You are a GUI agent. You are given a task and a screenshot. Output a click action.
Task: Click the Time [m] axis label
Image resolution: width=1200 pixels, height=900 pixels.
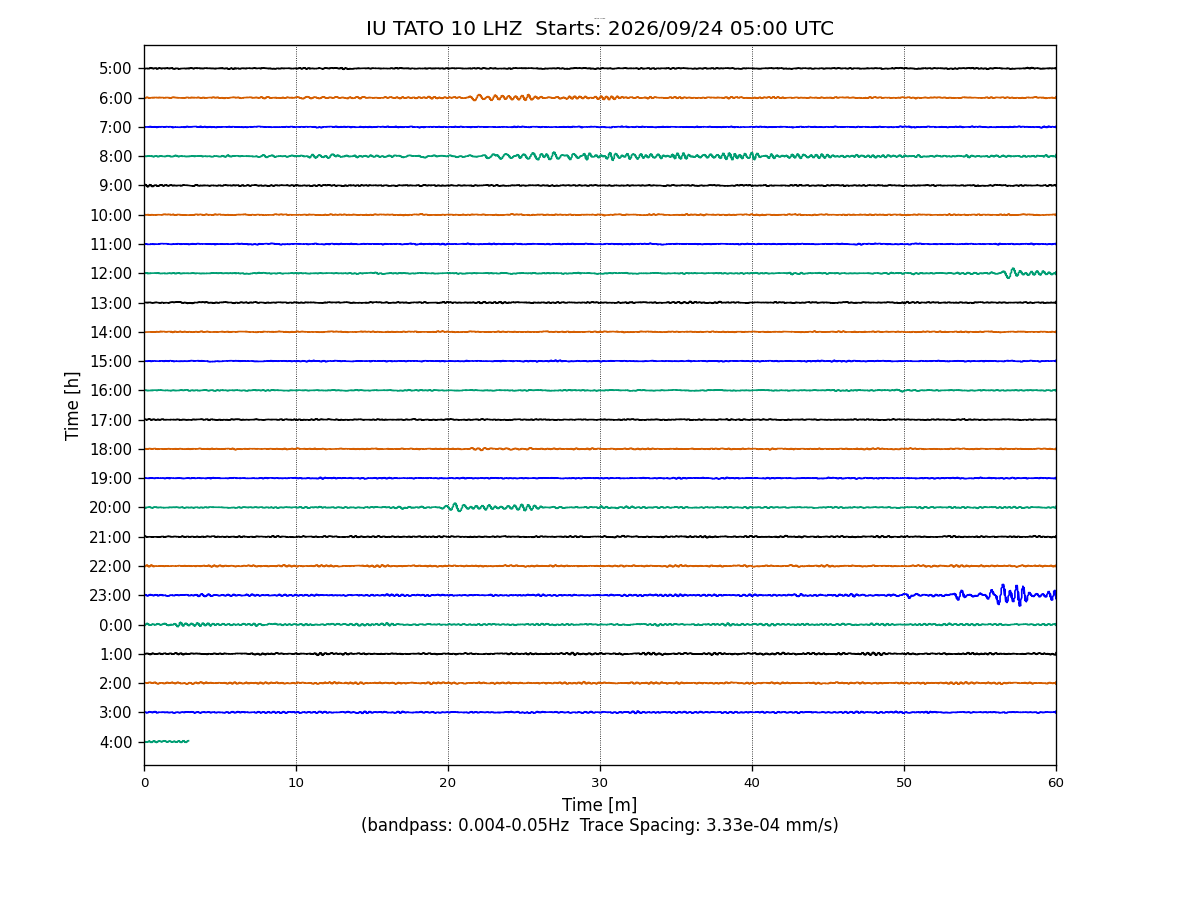[599, 805]
